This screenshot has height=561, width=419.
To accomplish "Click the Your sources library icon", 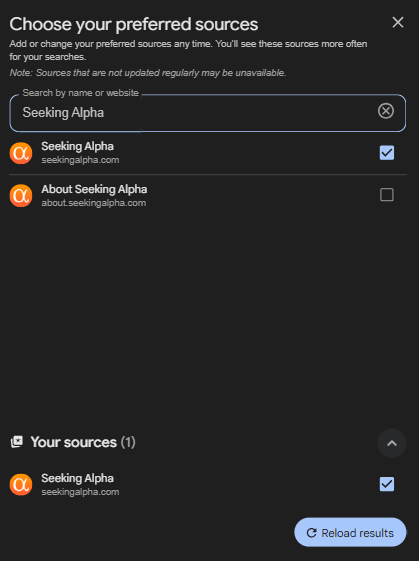I will point(17,442).
